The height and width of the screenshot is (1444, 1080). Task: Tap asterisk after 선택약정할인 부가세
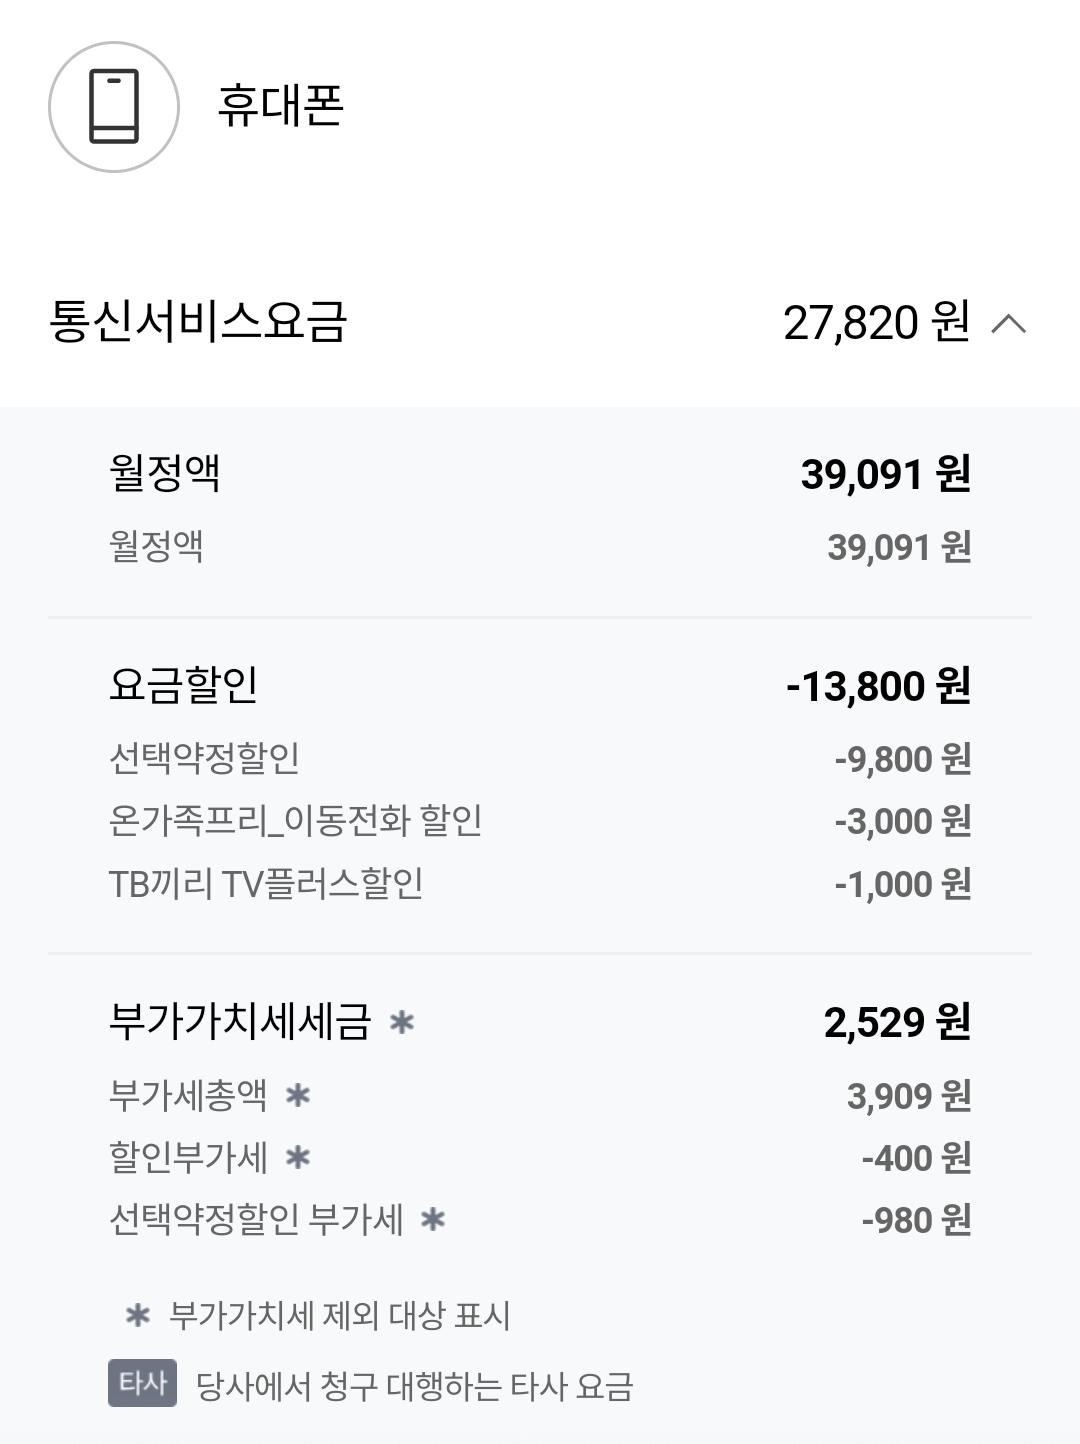433,1220
